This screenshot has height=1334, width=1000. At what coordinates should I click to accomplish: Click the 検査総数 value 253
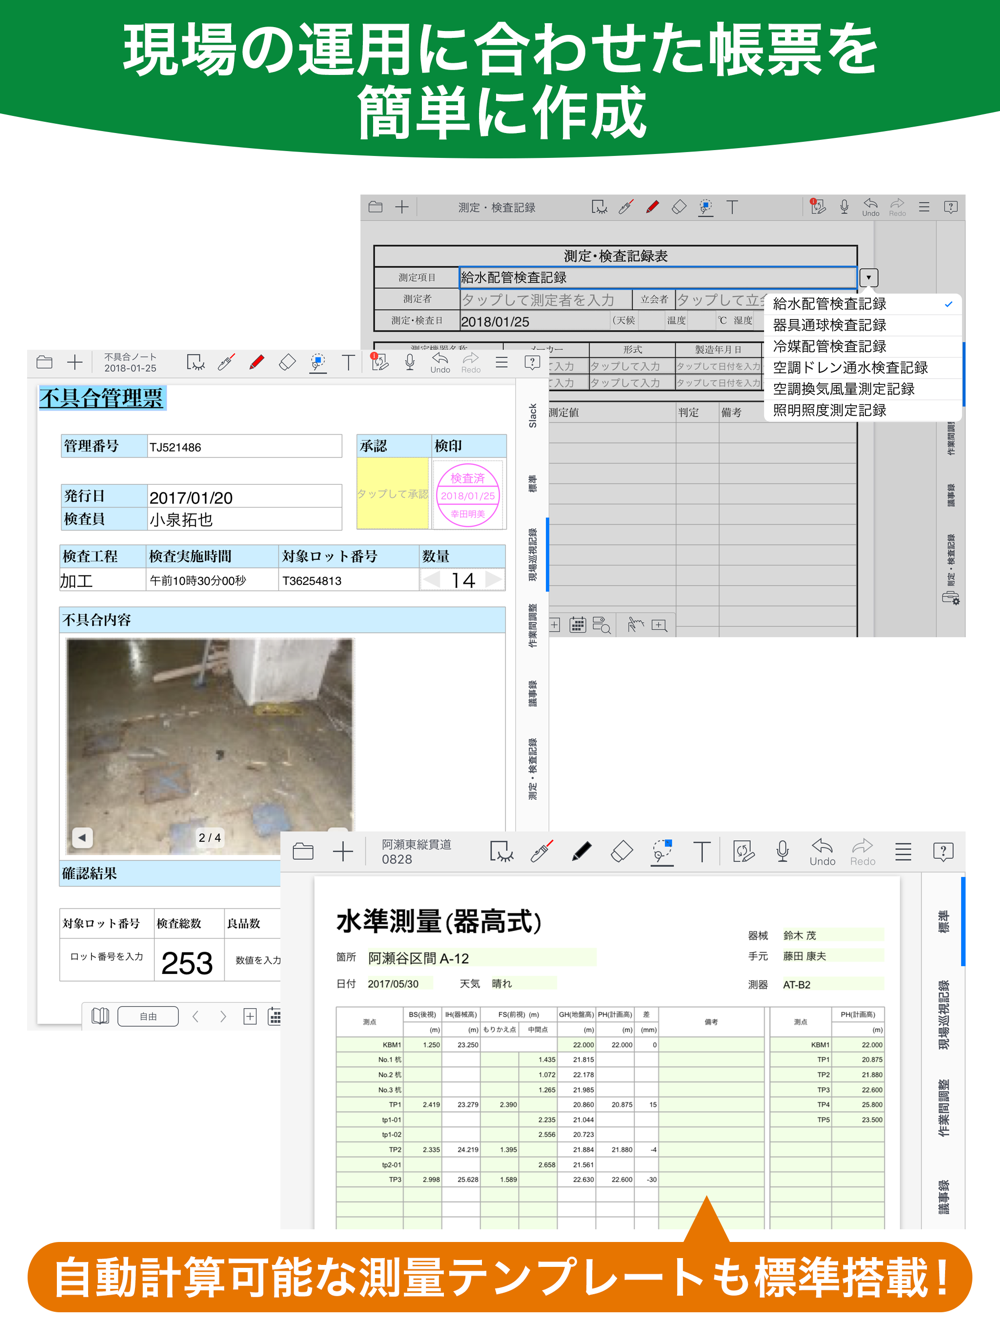187,963
